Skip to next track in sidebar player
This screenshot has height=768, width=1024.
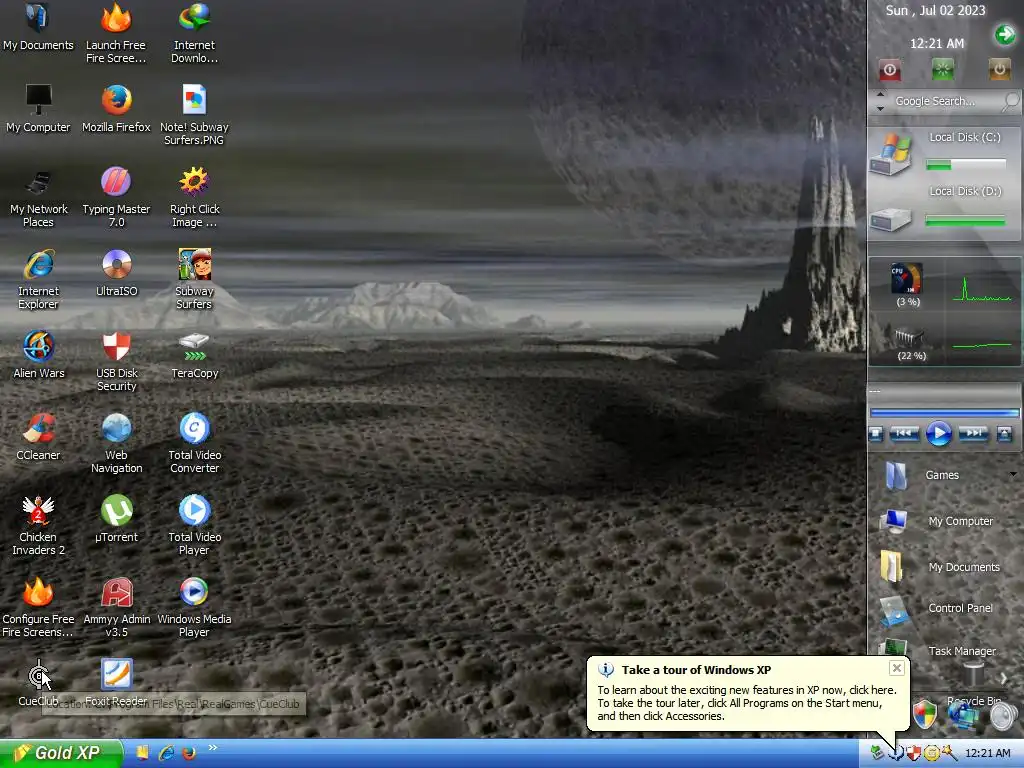(x=973, y=434)
